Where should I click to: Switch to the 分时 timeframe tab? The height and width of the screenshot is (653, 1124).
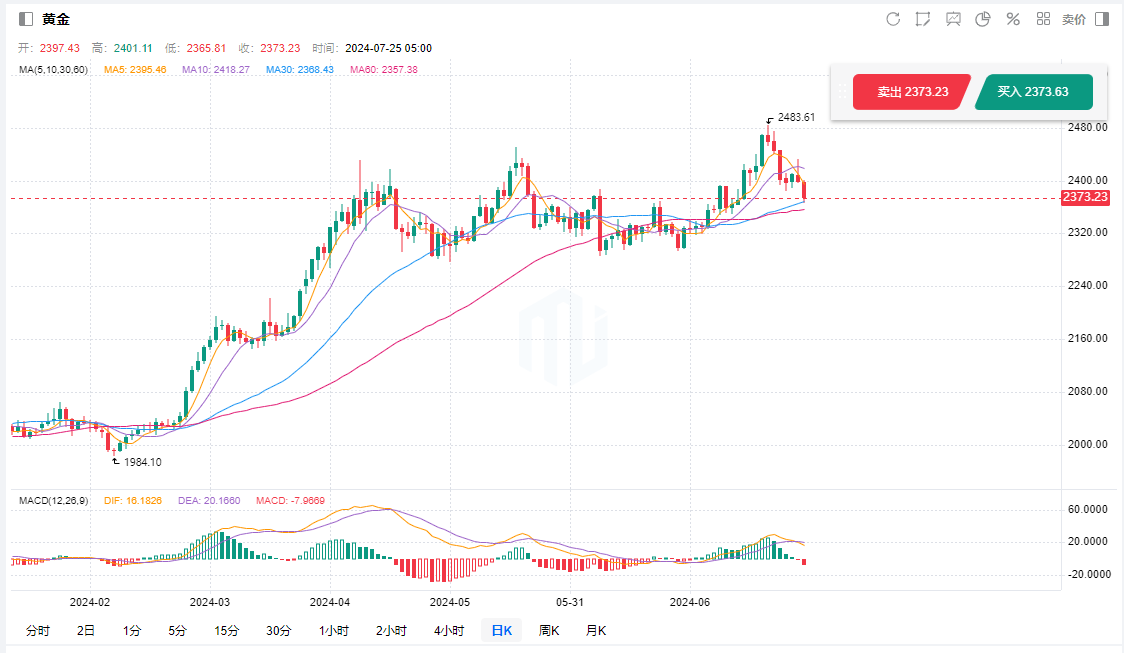pyautogui.click(x=37, y=630)
